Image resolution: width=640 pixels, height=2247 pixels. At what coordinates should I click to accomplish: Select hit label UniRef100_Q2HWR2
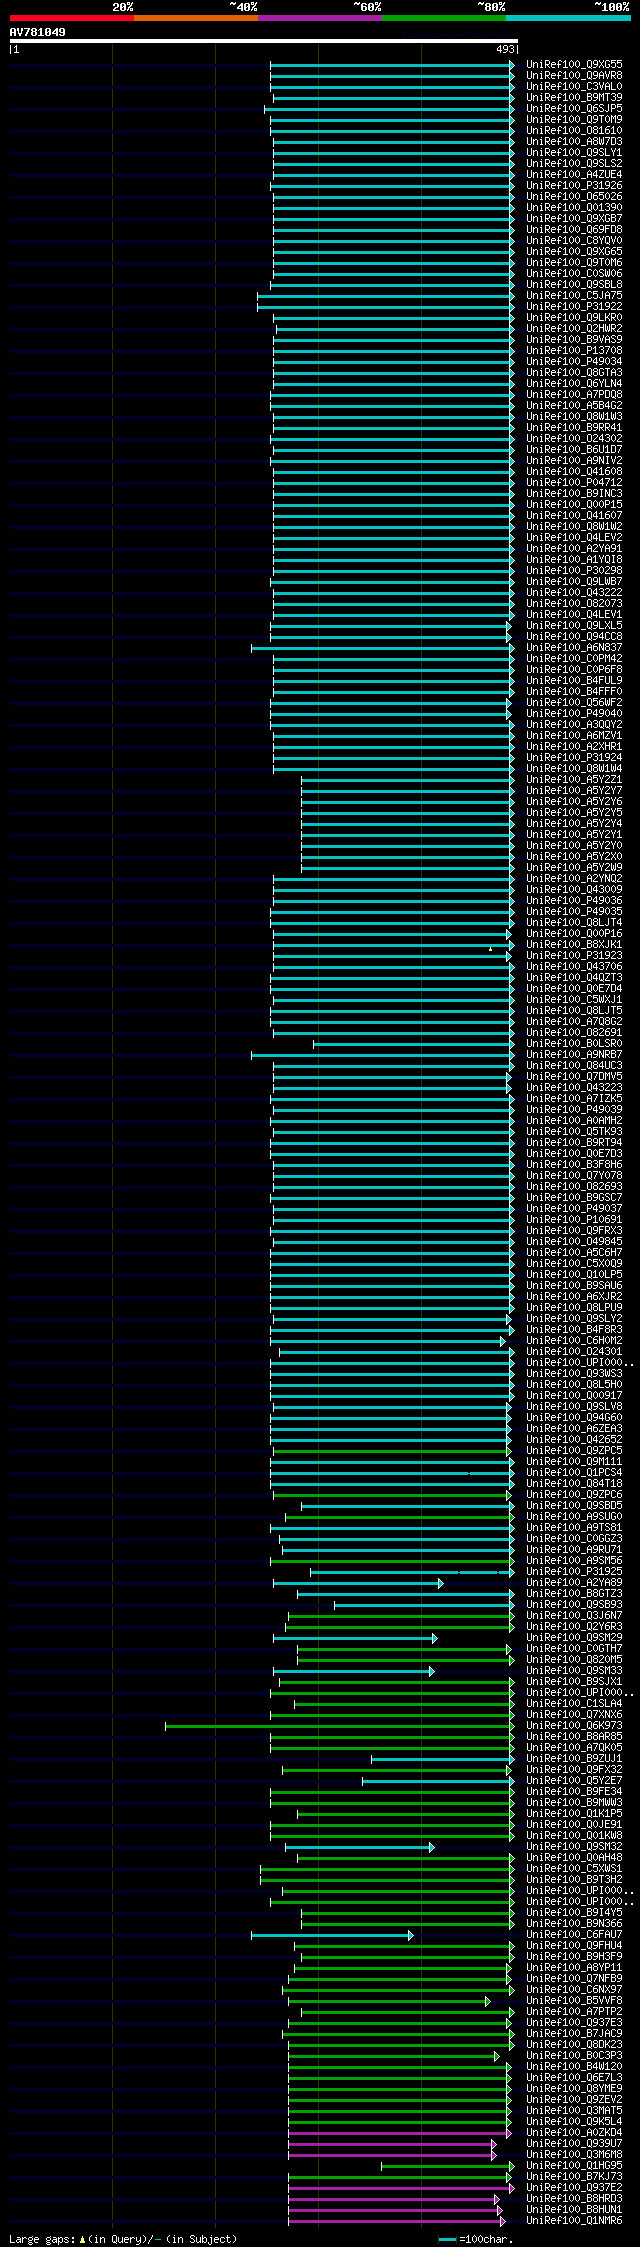point(574,328)
